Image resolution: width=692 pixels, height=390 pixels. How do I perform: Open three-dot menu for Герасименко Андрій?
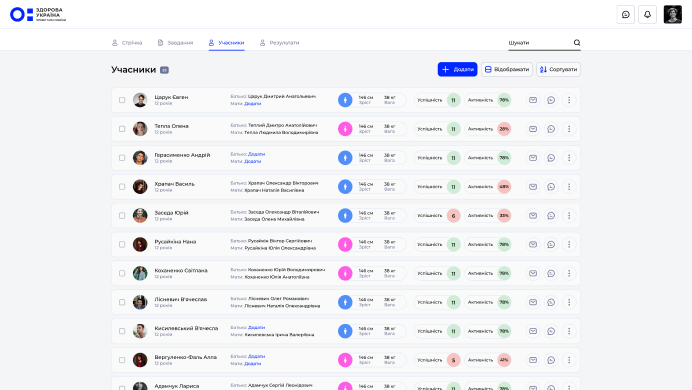[x=569, y=158]
